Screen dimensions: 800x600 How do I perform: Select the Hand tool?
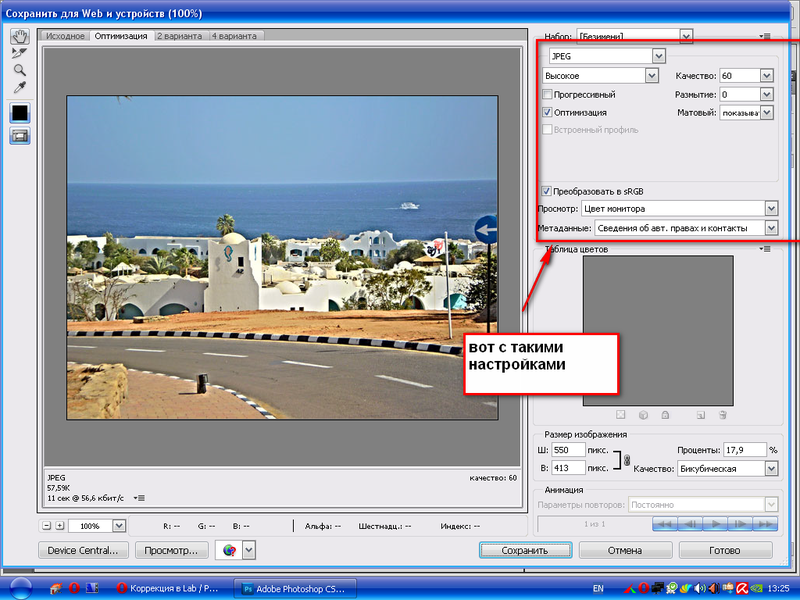[x=19, y=35]
